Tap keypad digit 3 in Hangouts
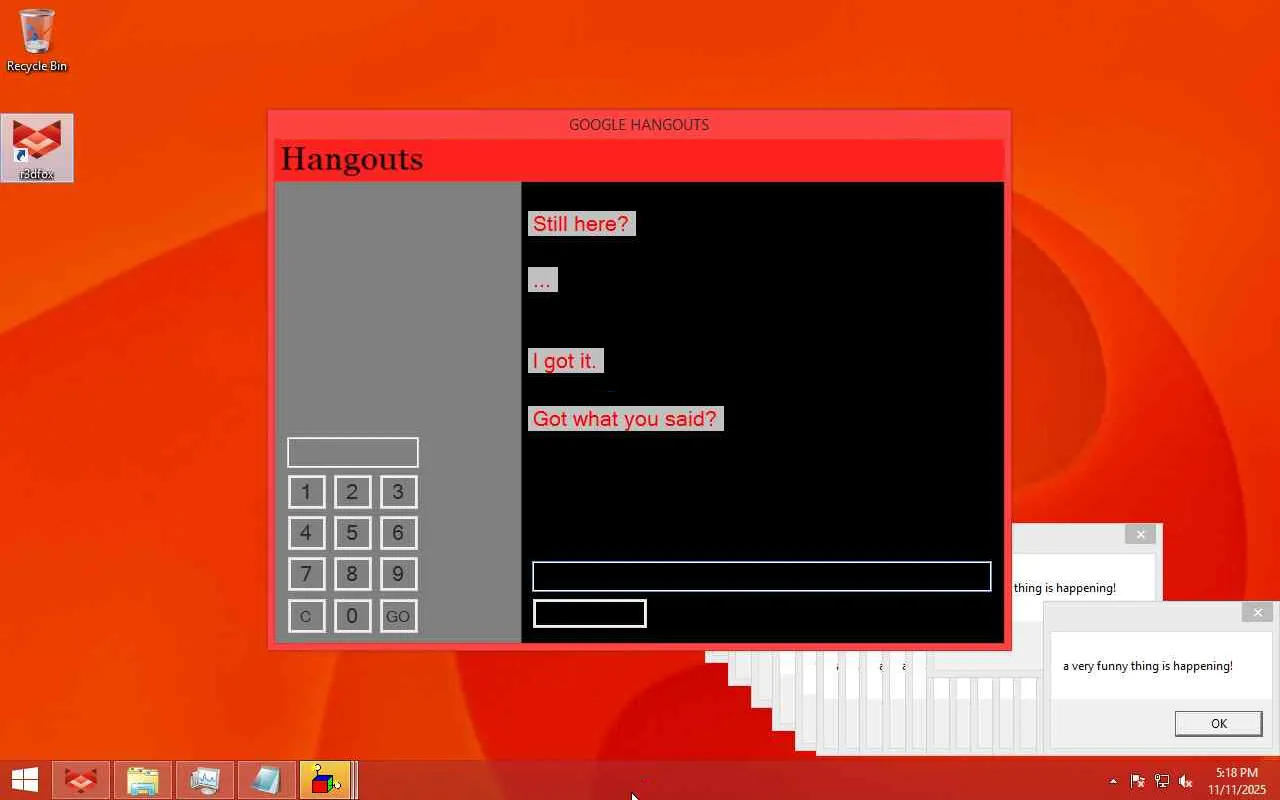 (x=398, y=492)
